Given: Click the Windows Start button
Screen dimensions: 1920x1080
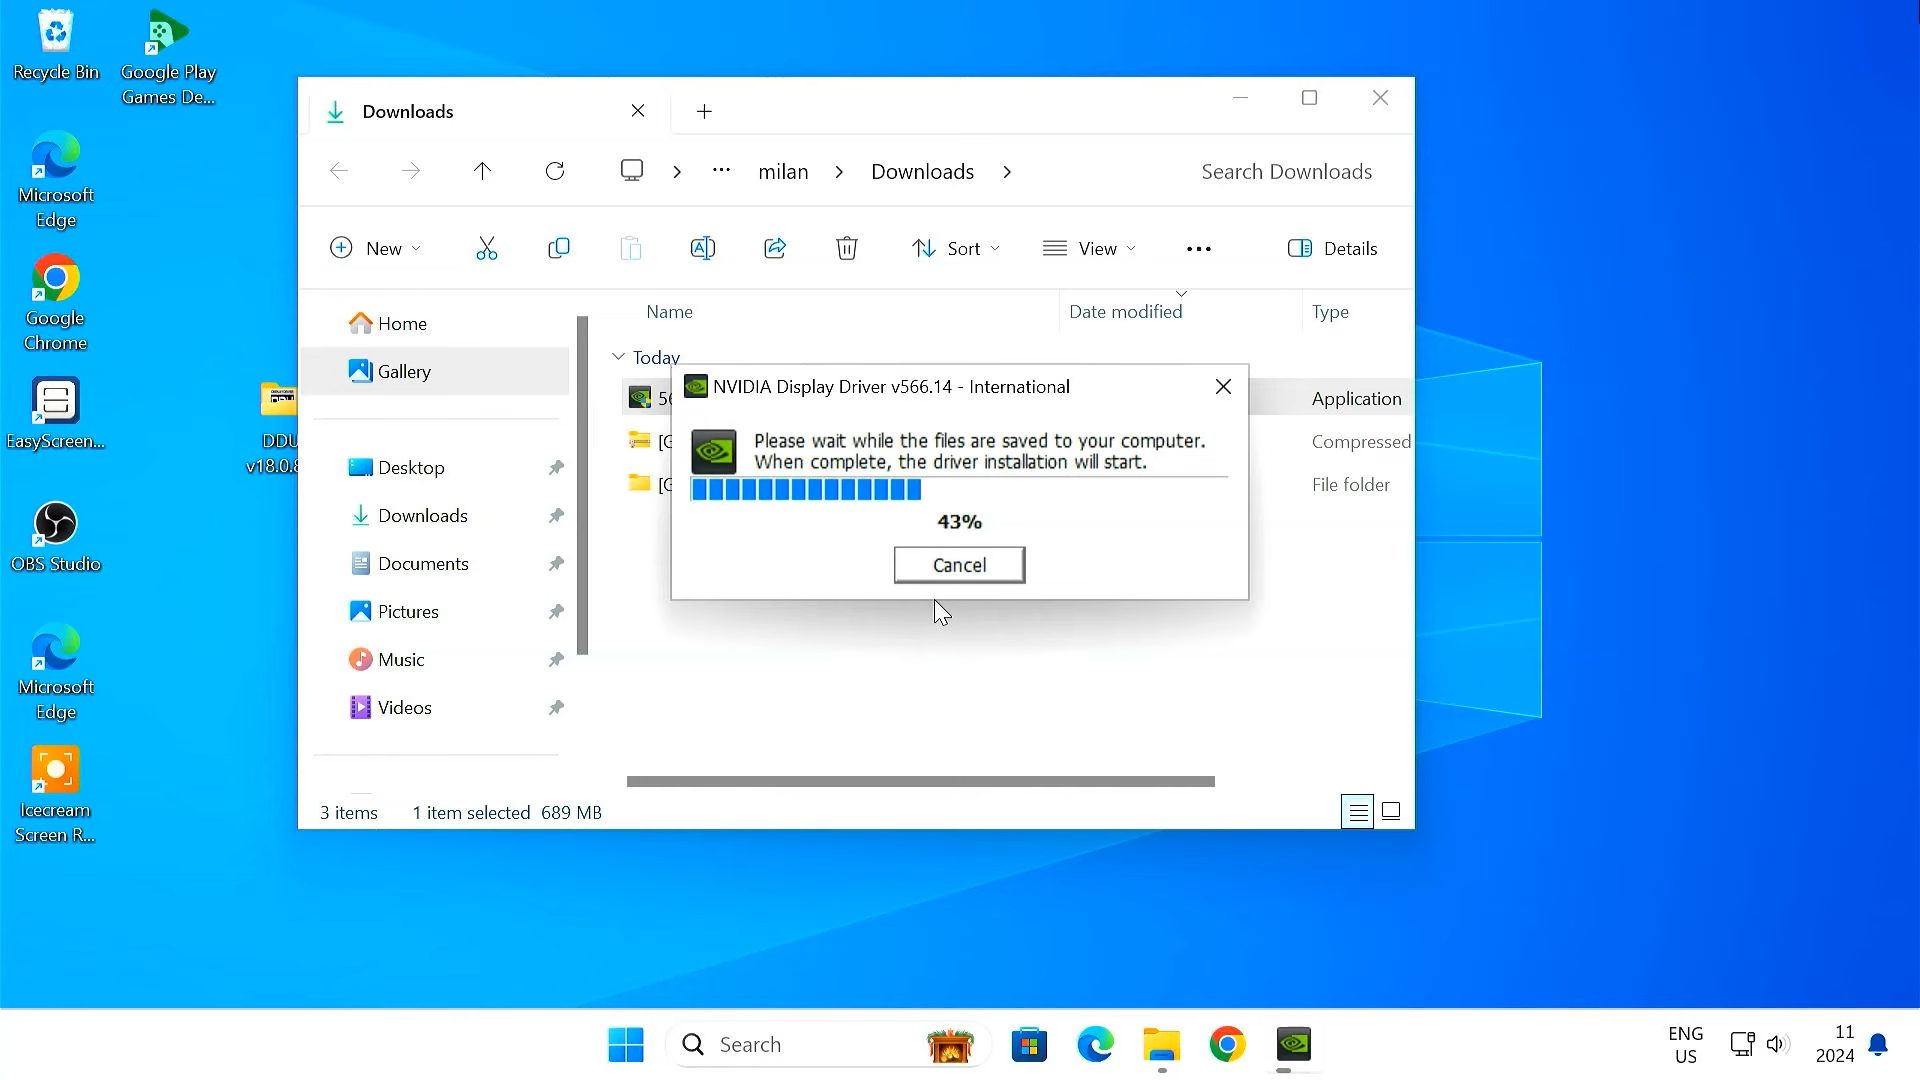Looking at the screenshot, I should 626,1044.
